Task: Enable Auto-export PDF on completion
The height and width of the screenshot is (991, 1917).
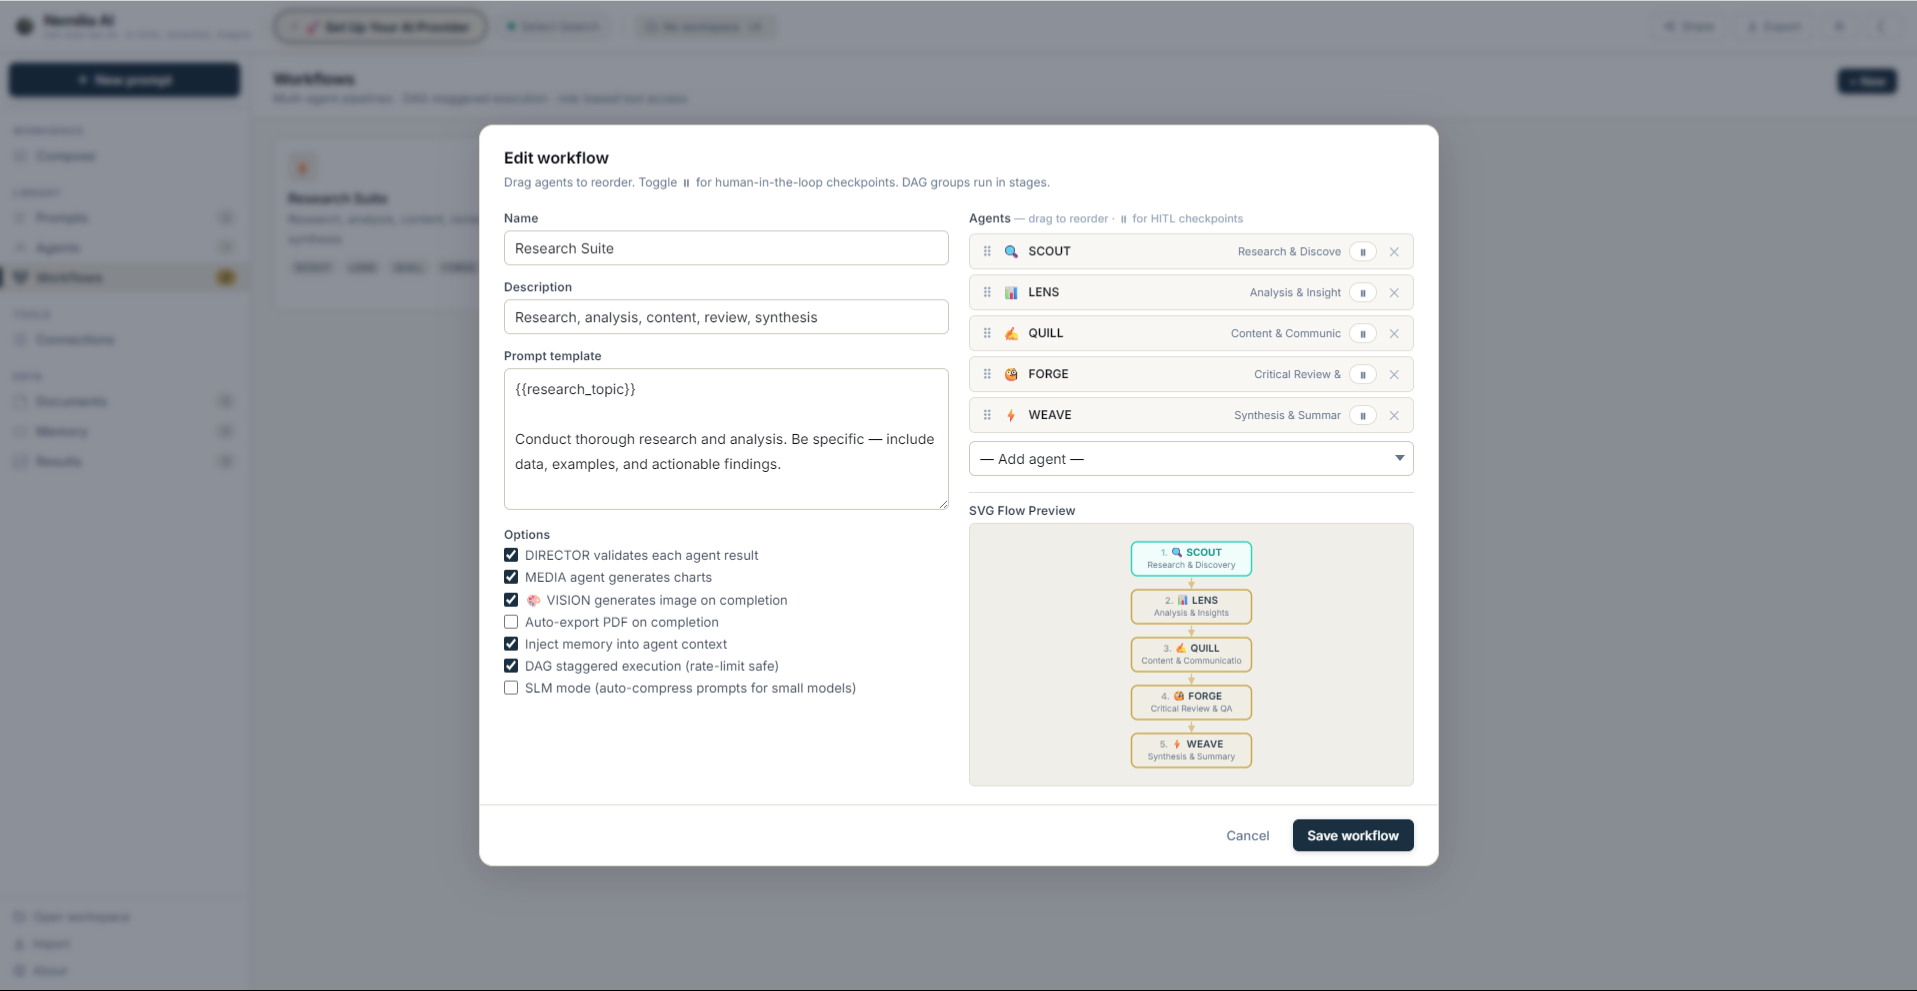Action: (x=511, y=622)
